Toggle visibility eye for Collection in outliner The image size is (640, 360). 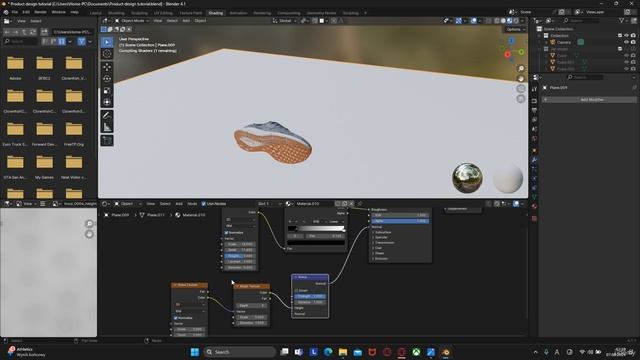point(627,36)
